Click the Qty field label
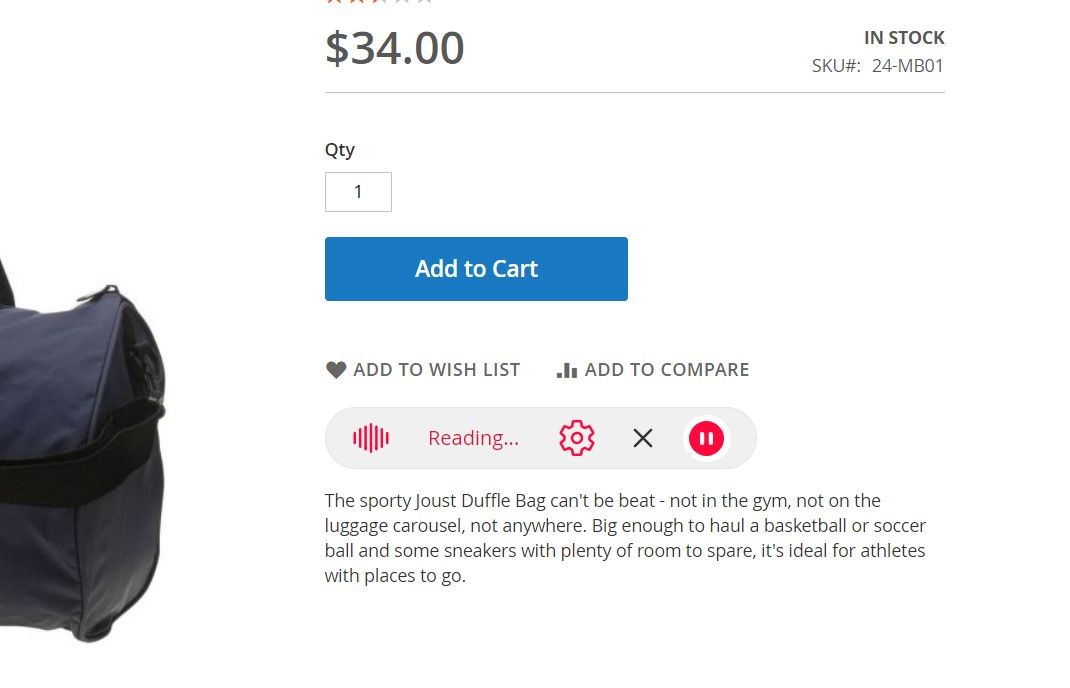1070x688 pixels. coord(340,150)
